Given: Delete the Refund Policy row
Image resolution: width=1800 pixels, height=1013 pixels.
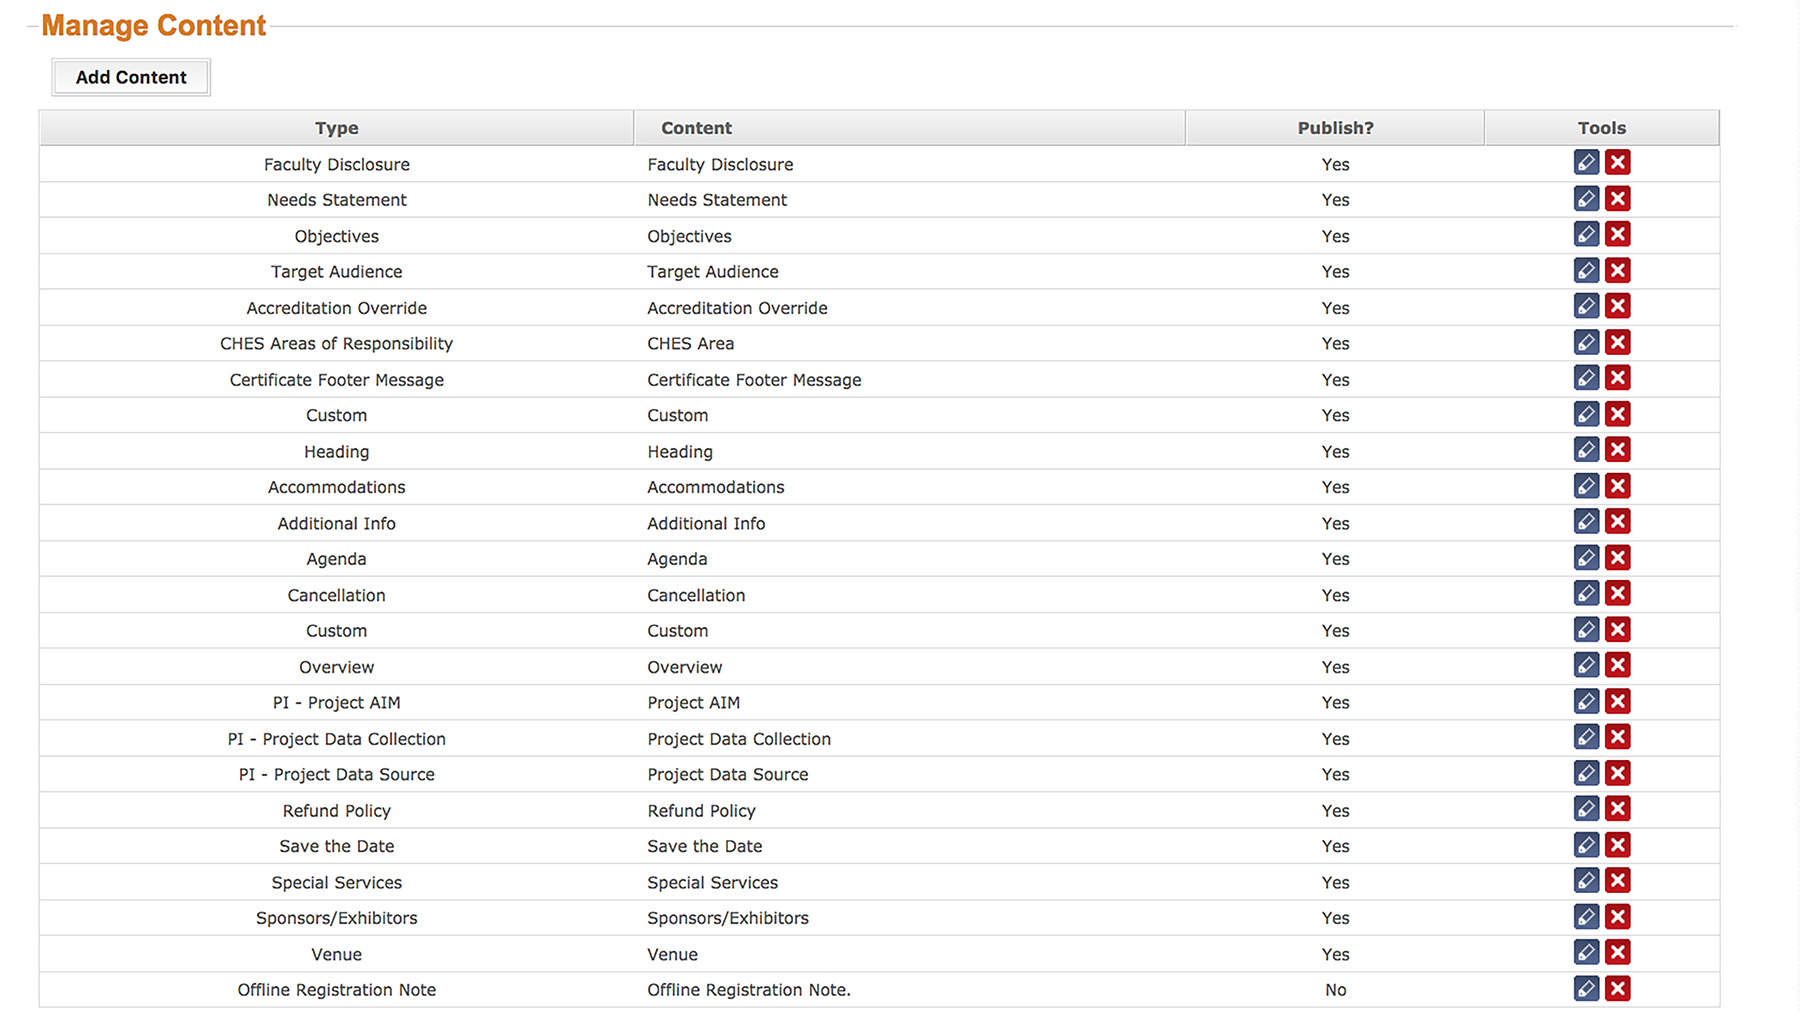Looking at the screenshot, I should [1617, 809].
